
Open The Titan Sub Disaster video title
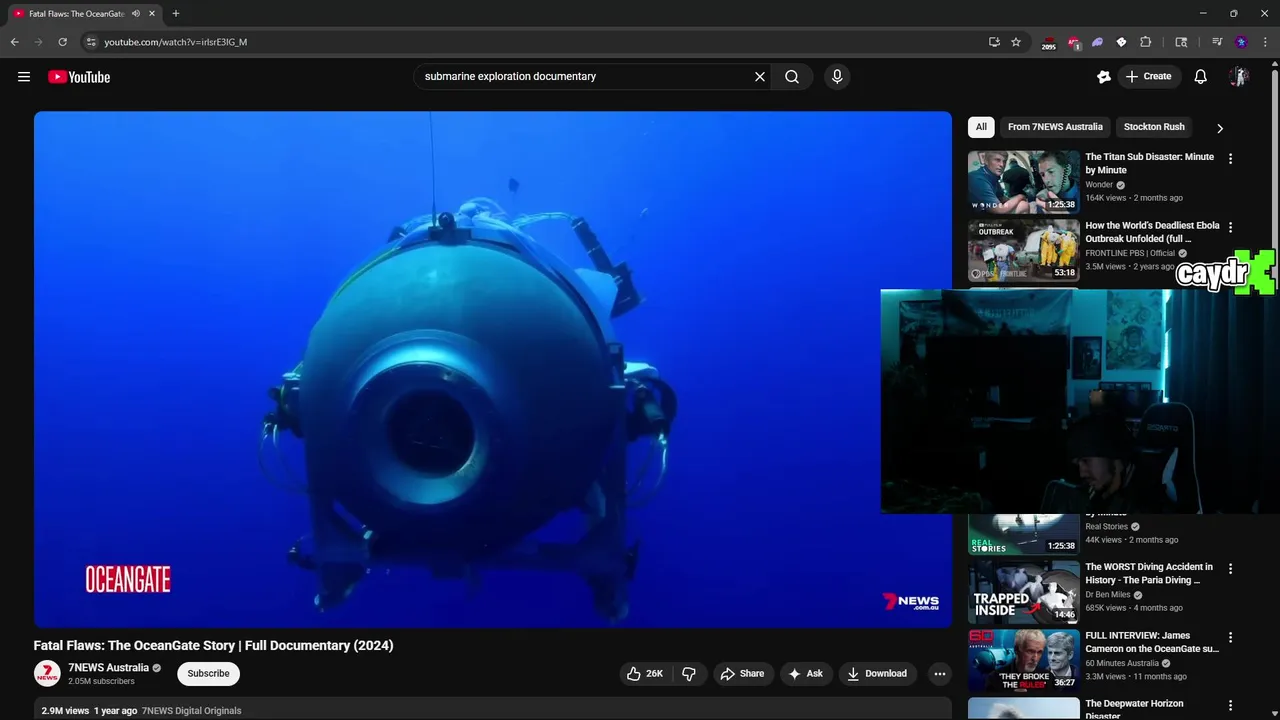point(1150,164)
